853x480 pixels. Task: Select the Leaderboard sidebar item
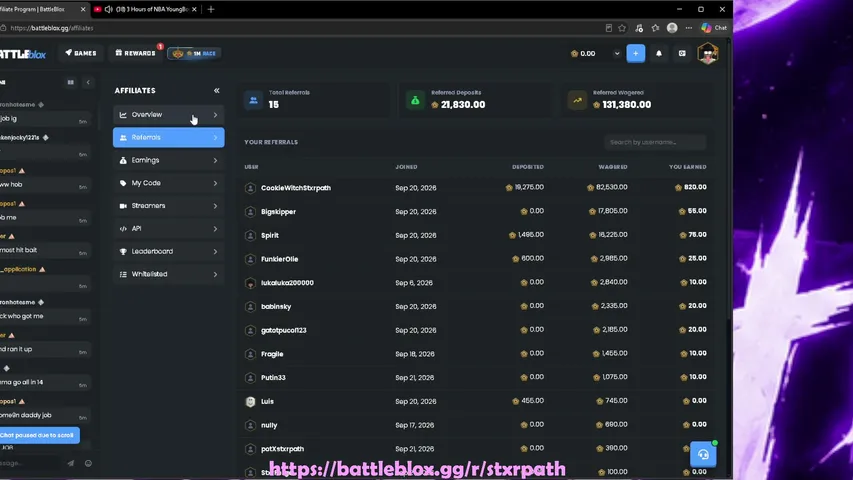point(169,251)
